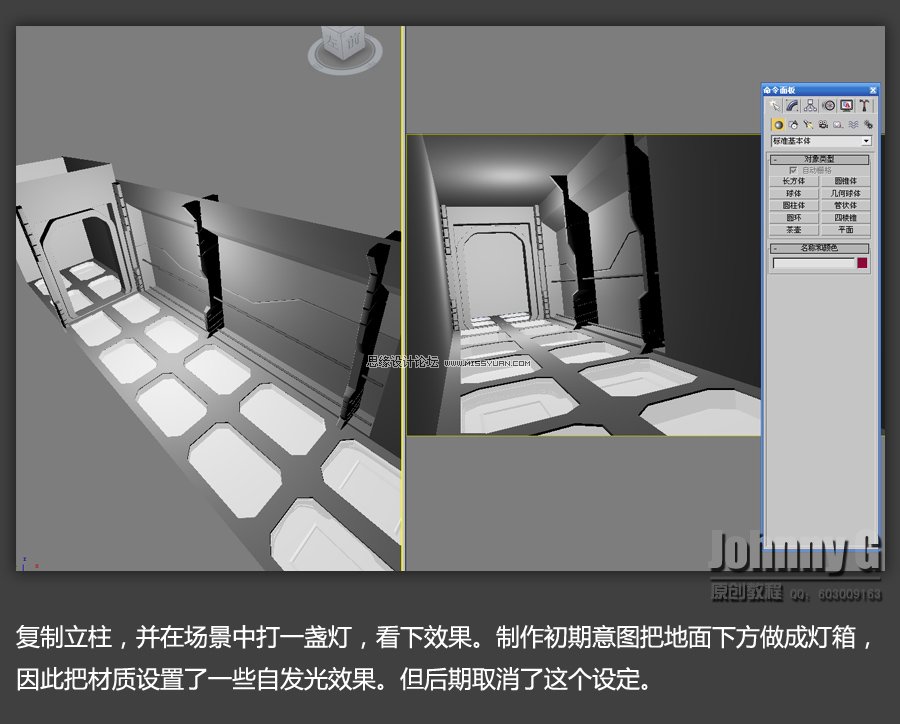Viewport: 900px width, 724px height.
Task: Open the object color swatch
Action: [862, 260]
